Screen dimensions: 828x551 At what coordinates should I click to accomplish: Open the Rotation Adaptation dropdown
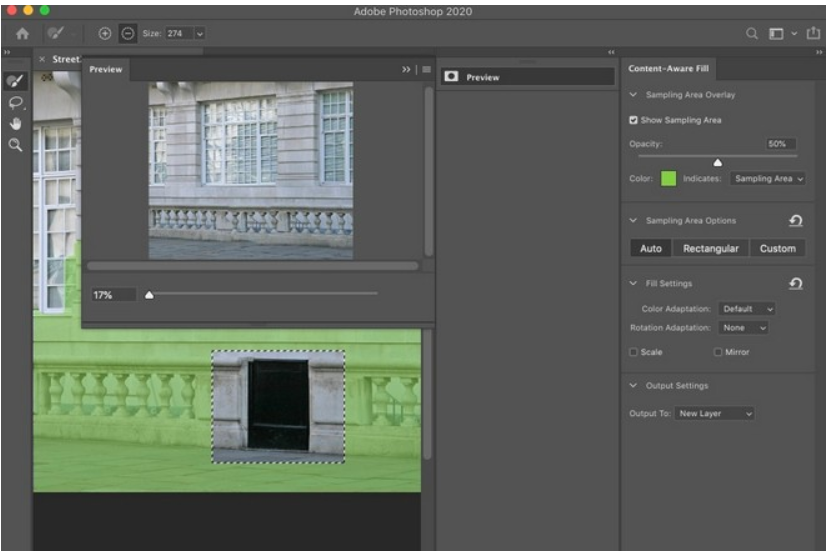tap(742, 328)
